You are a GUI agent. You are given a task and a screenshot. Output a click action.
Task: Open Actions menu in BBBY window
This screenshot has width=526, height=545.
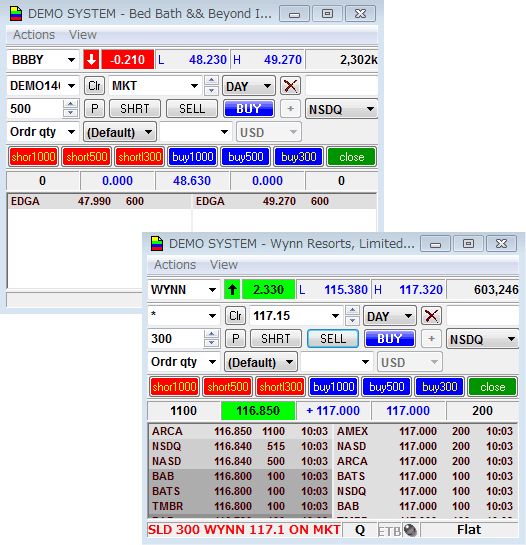34,35
